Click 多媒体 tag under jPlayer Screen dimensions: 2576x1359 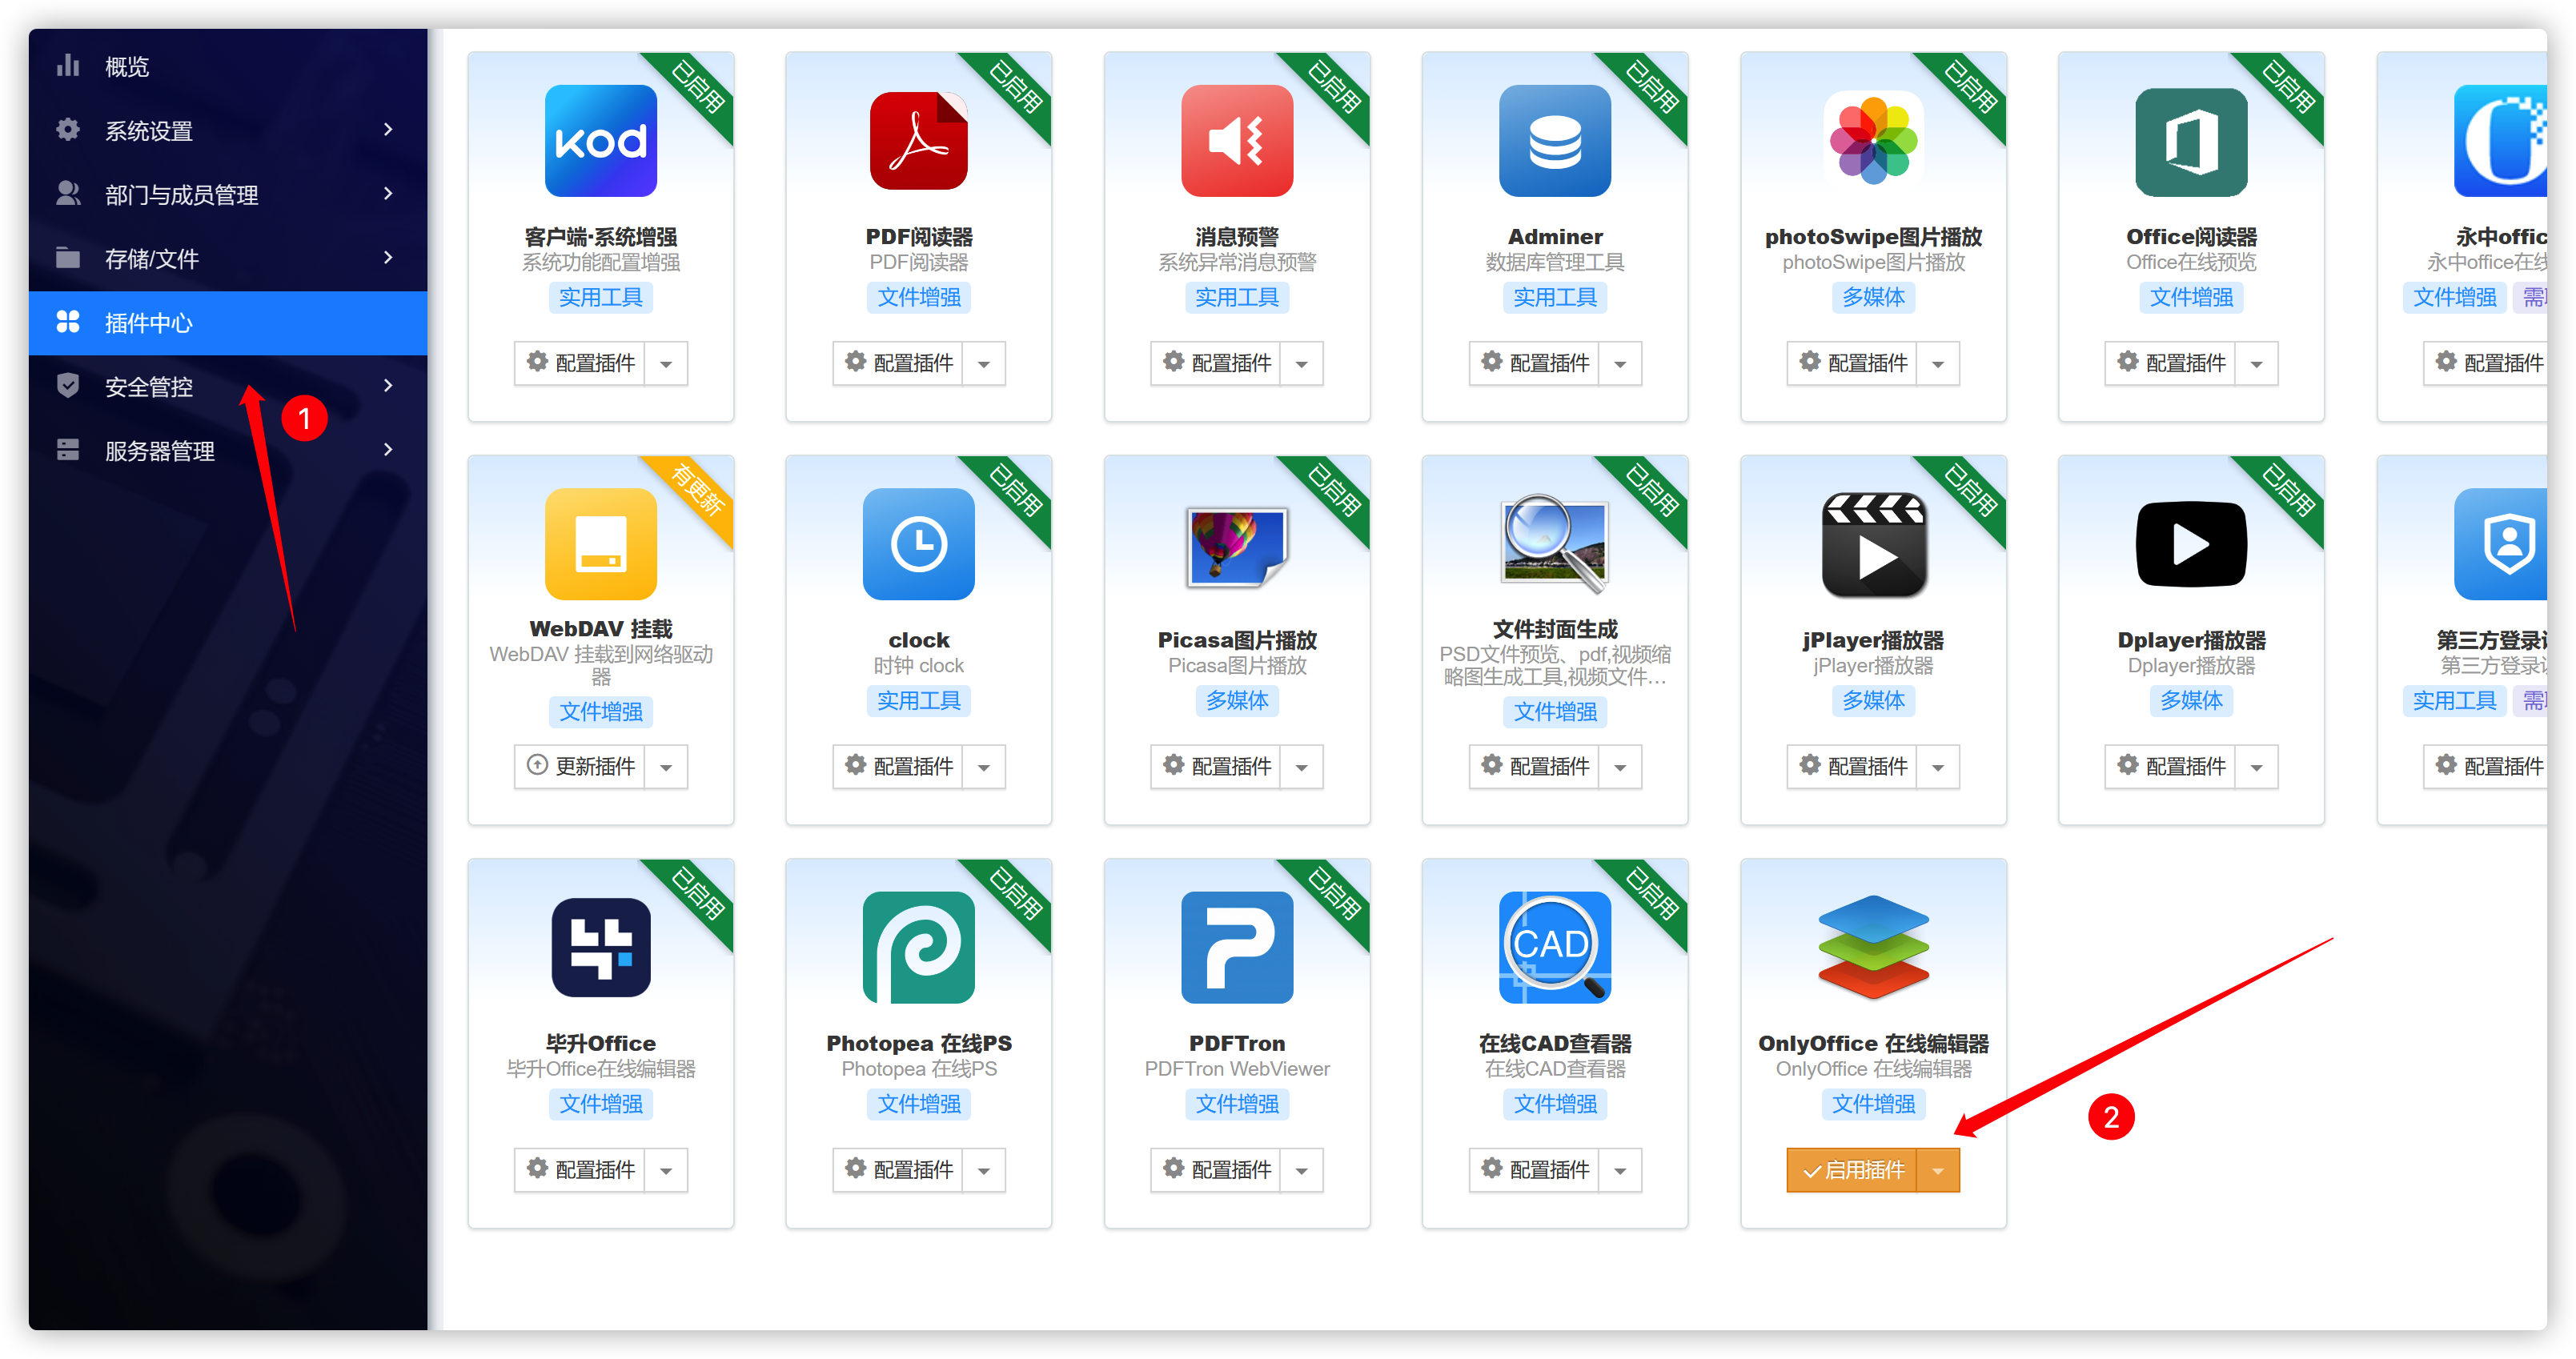[x=1872, y=700]
